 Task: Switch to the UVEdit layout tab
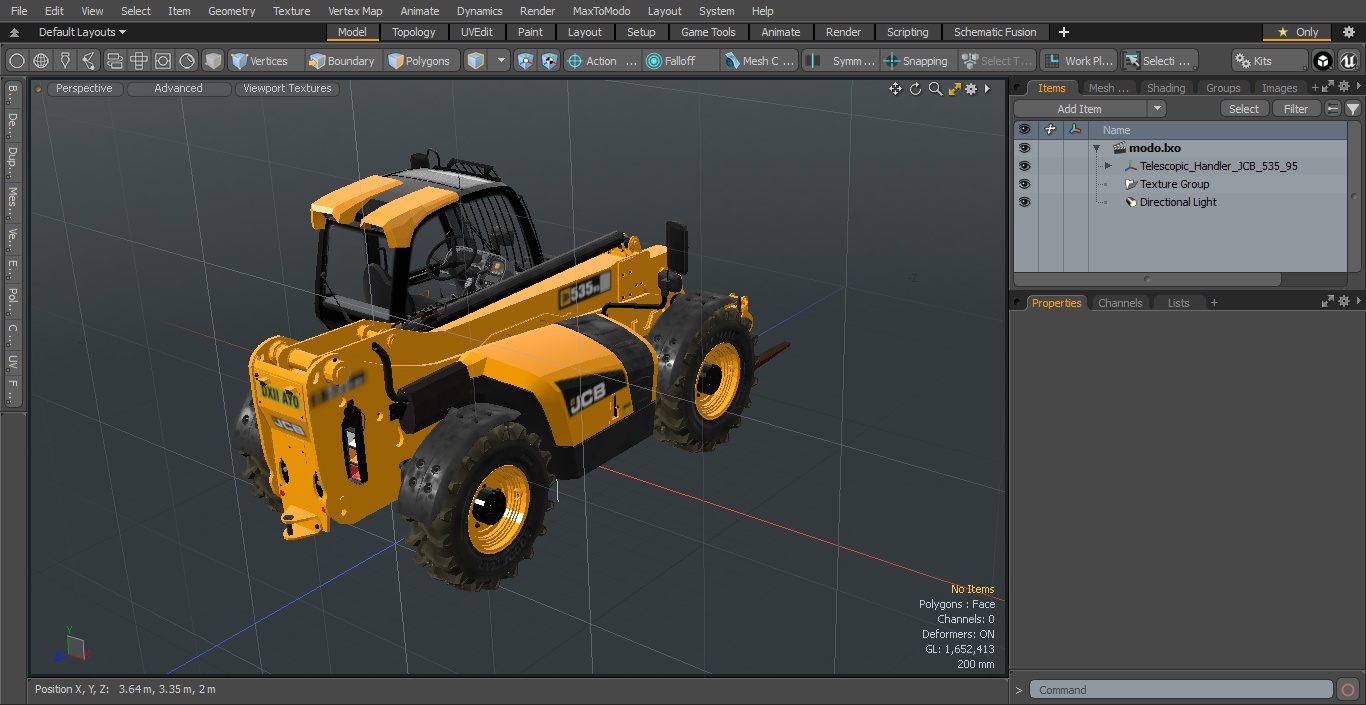coord(477,32)
